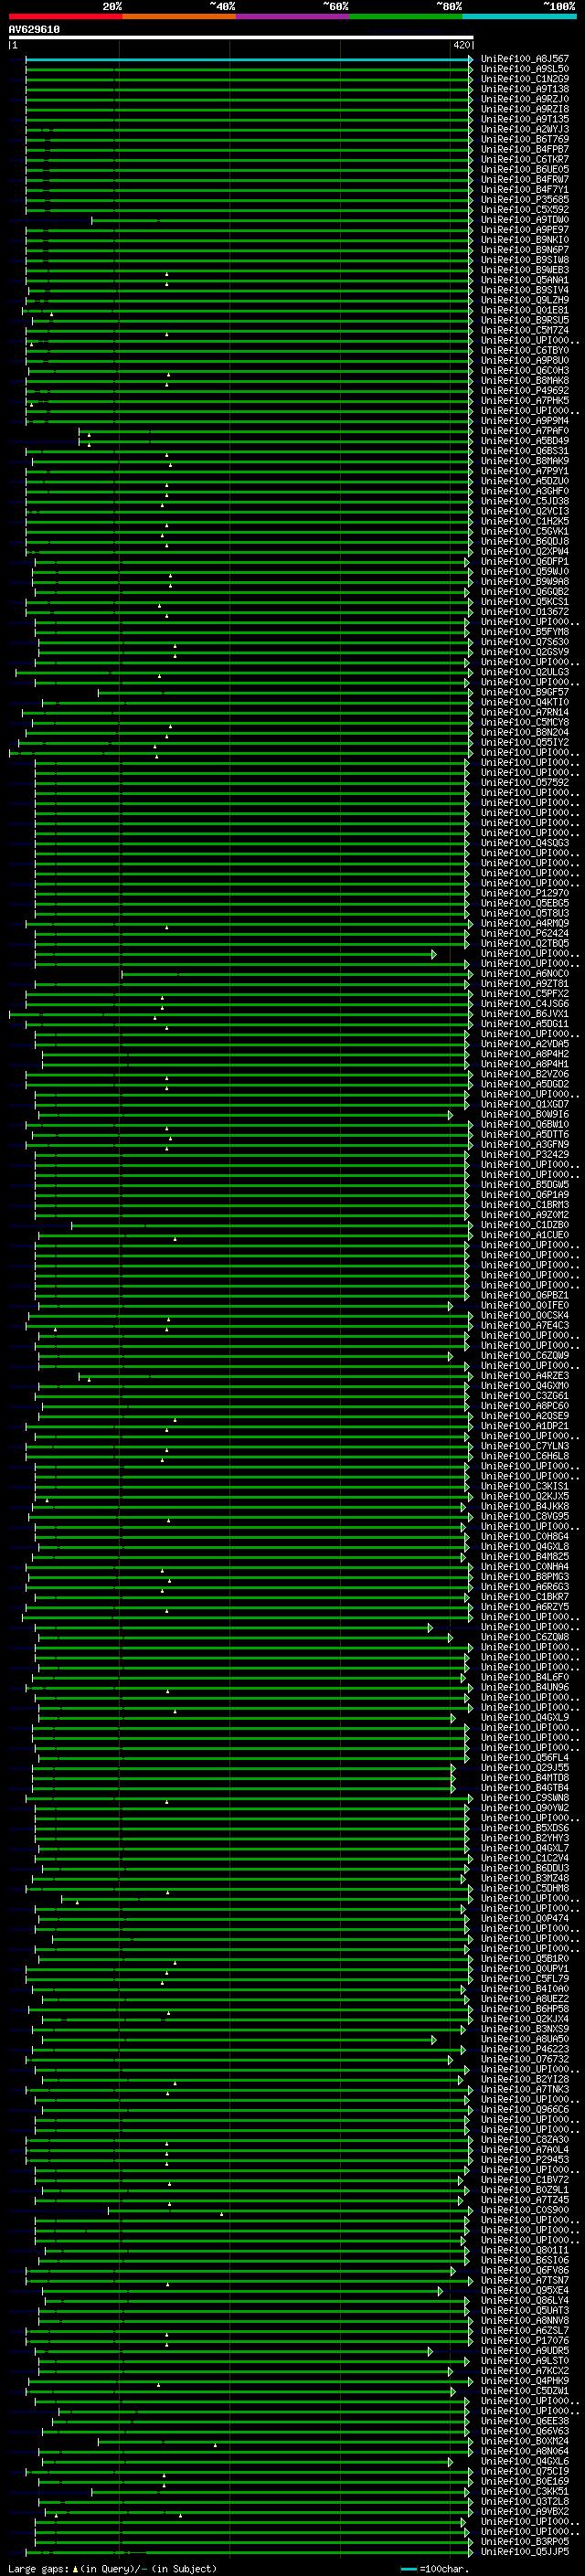
Task: Select hit UniRef100_C1N2G9
Action: 525,79
